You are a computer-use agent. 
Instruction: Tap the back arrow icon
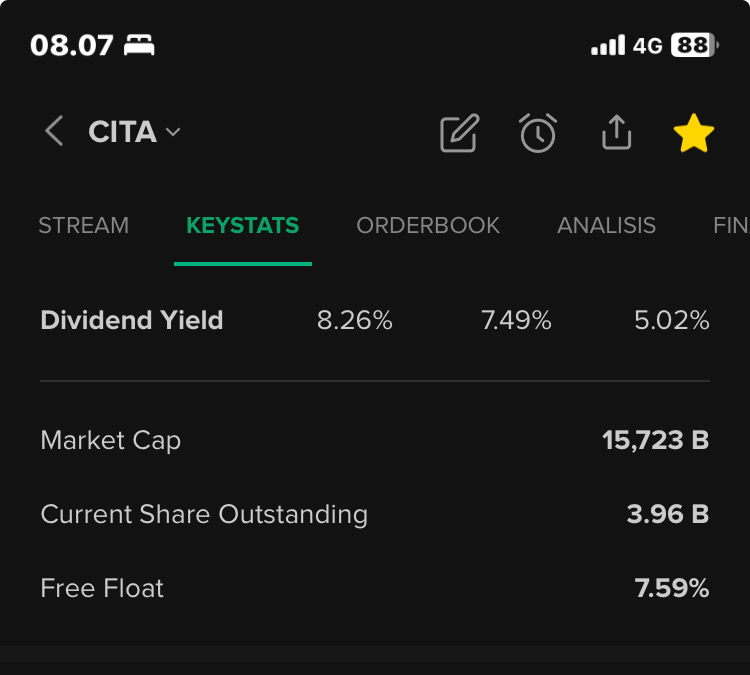tap(54, 131)
